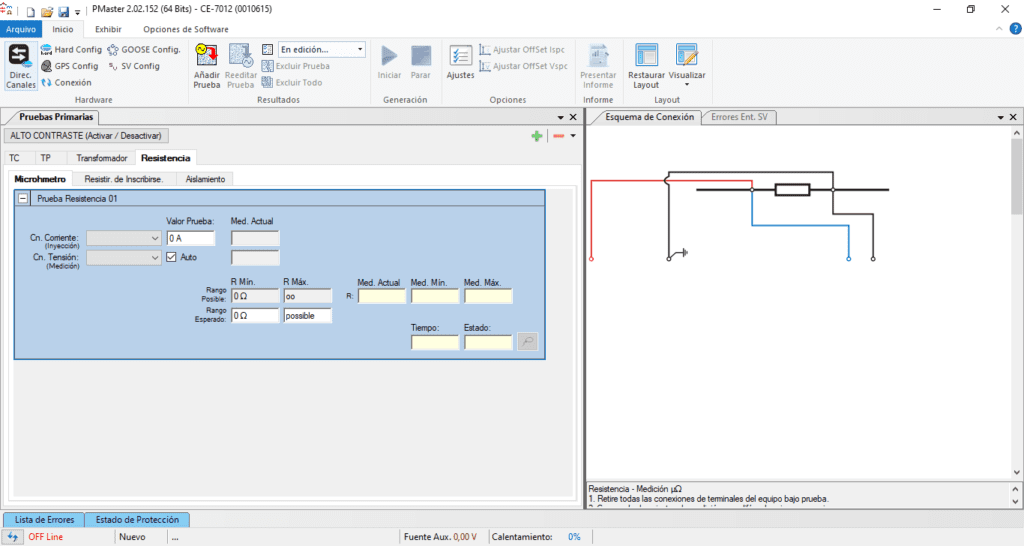Screen dimensions: 1024x546
Task: Click the red minus remove icon
Action: (558, 136)
